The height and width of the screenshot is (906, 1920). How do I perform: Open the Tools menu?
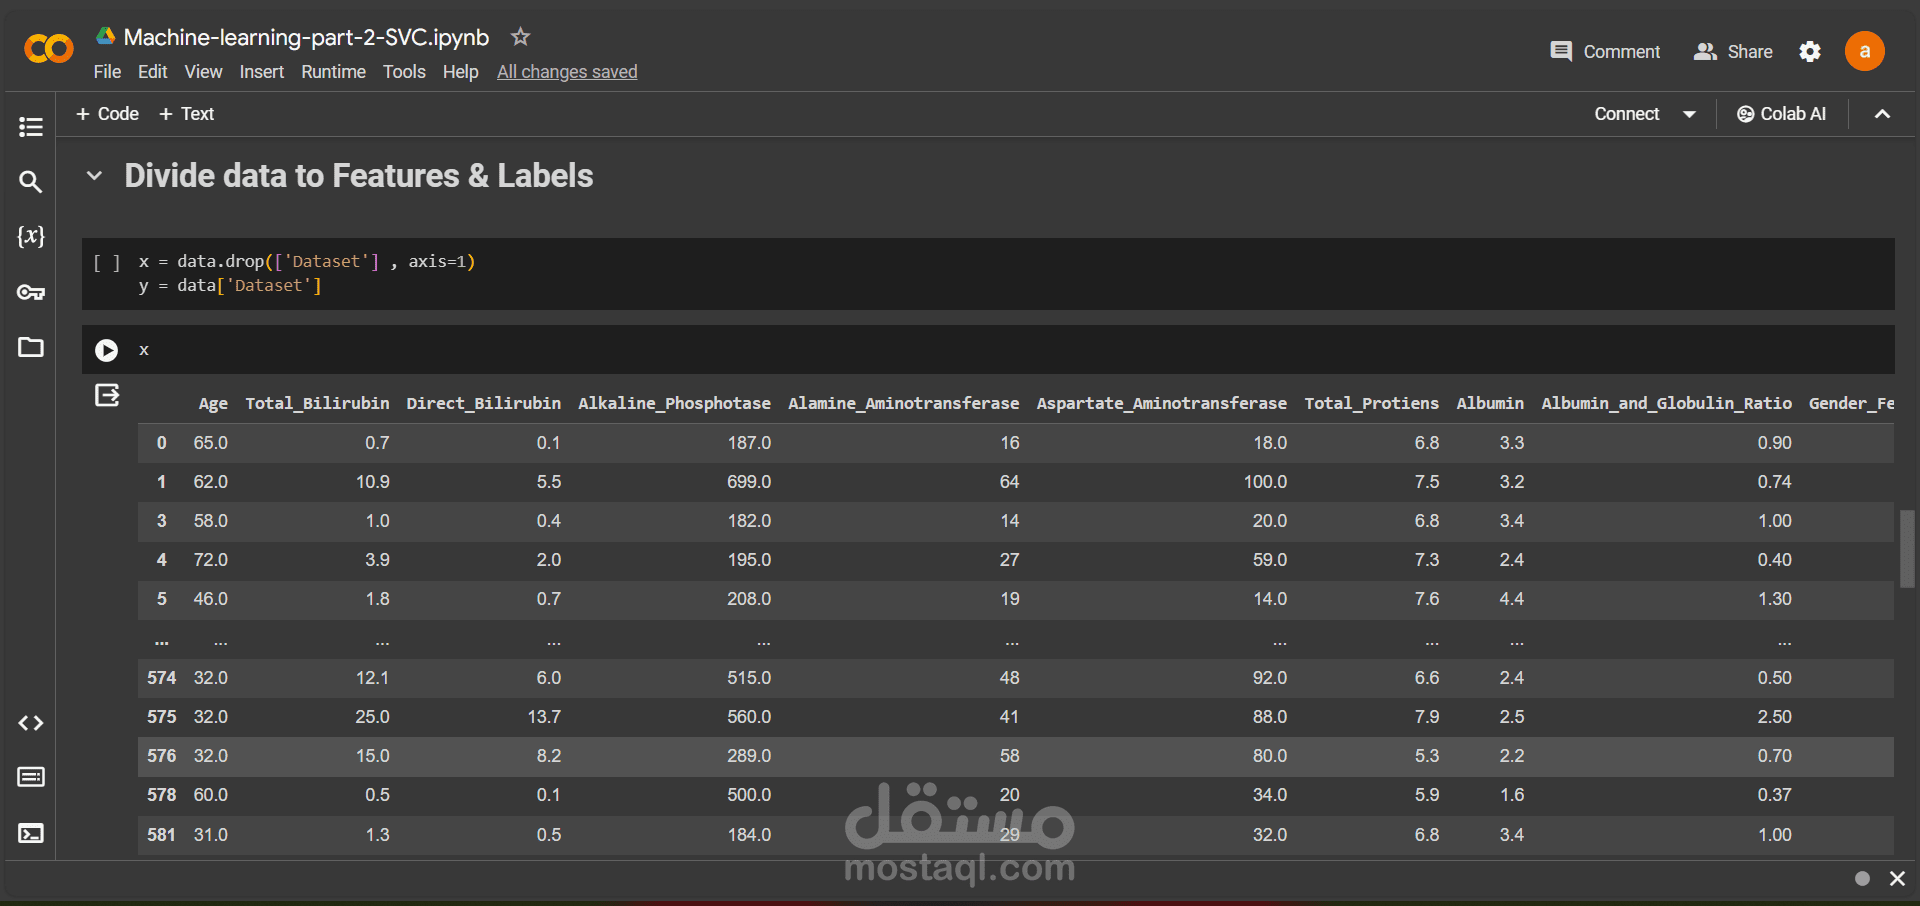[x=404, y=72]
